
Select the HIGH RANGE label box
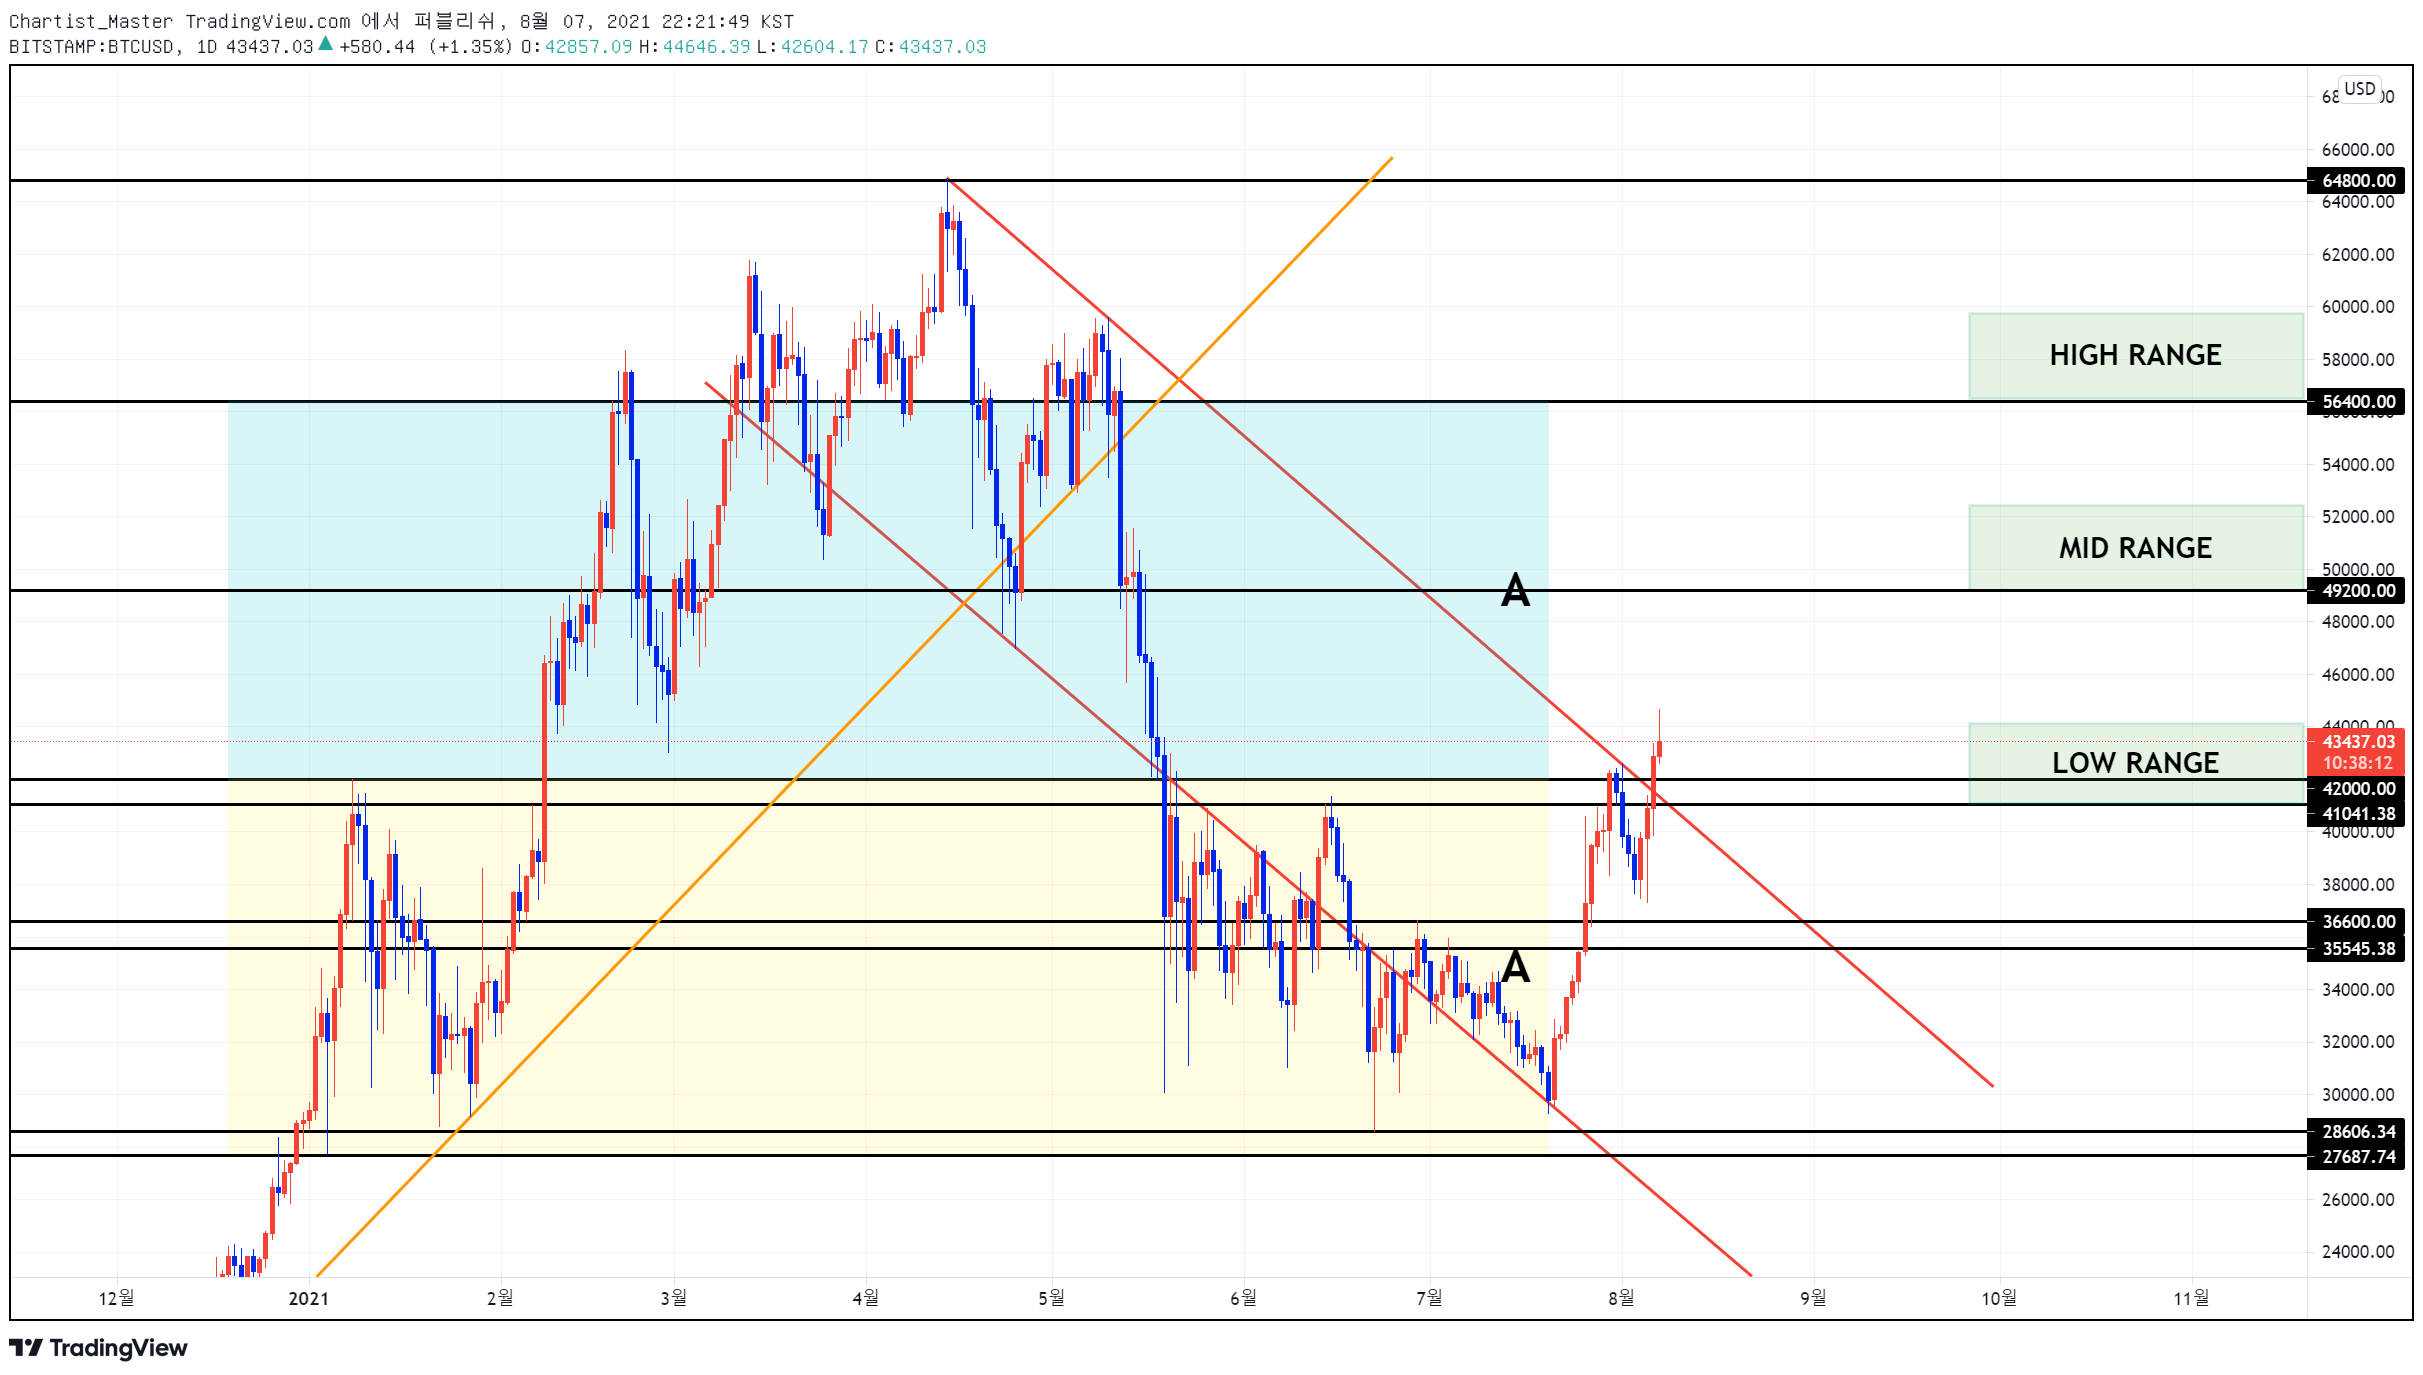point(2135,355)
